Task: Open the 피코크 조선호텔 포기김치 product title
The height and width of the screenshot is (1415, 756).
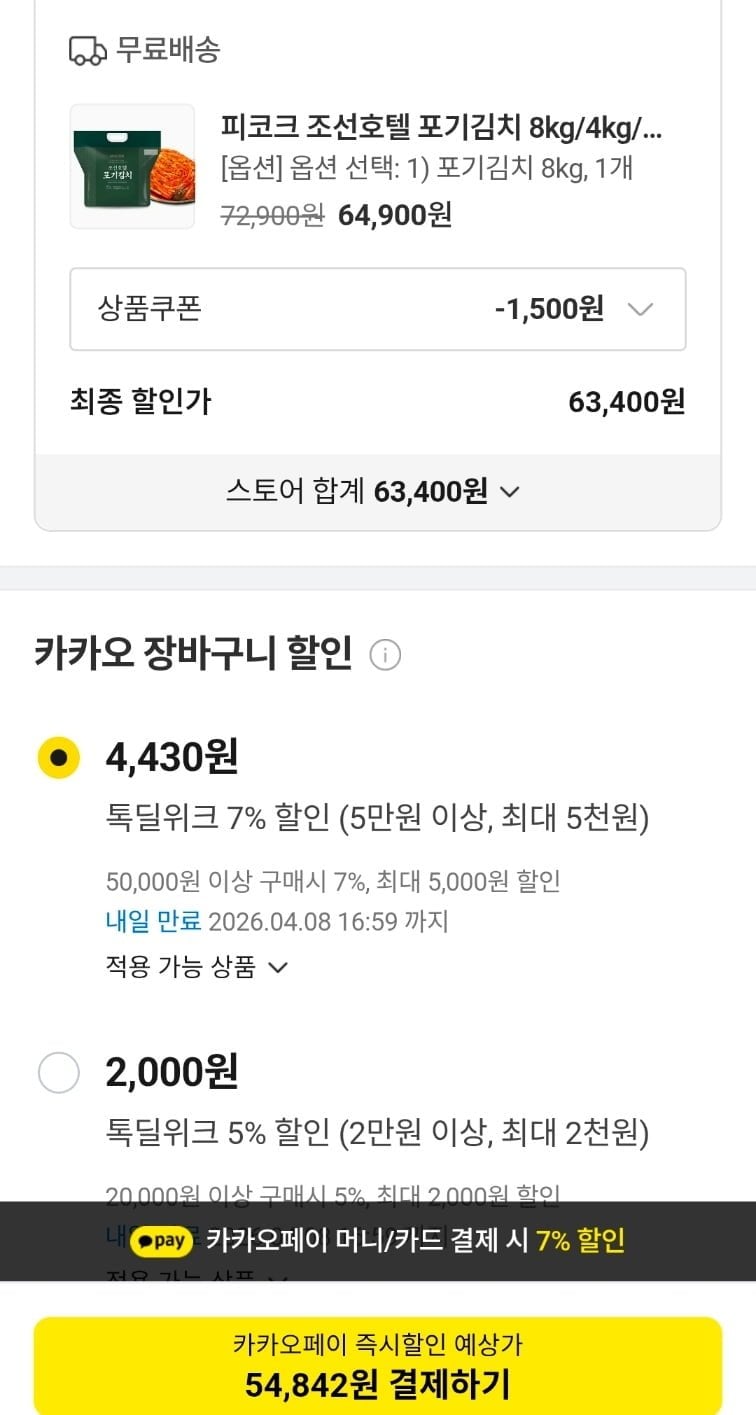Action: (441, 129)
